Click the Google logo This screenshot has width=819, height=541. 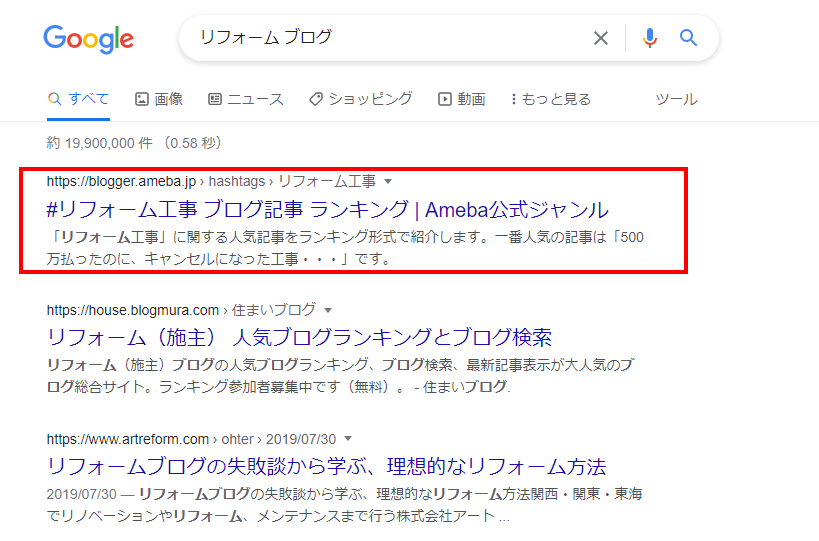coord(88,39)
